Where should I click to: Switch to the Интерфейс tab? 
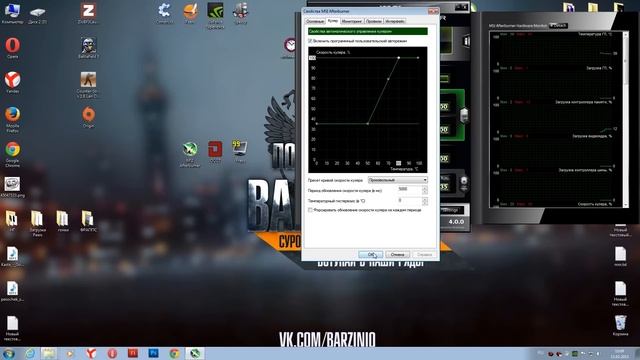(395, 21)
